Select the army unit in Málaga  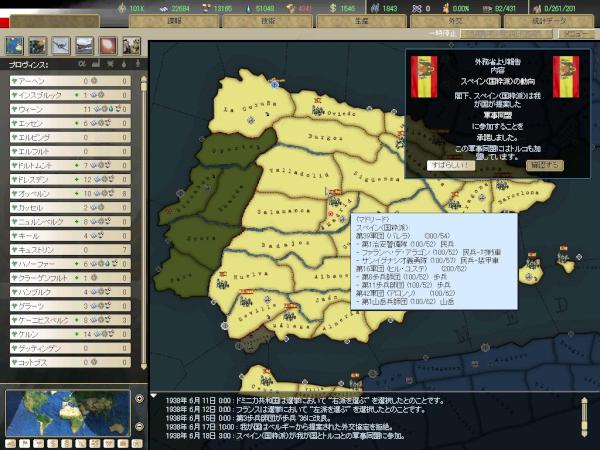coord(290,316)
